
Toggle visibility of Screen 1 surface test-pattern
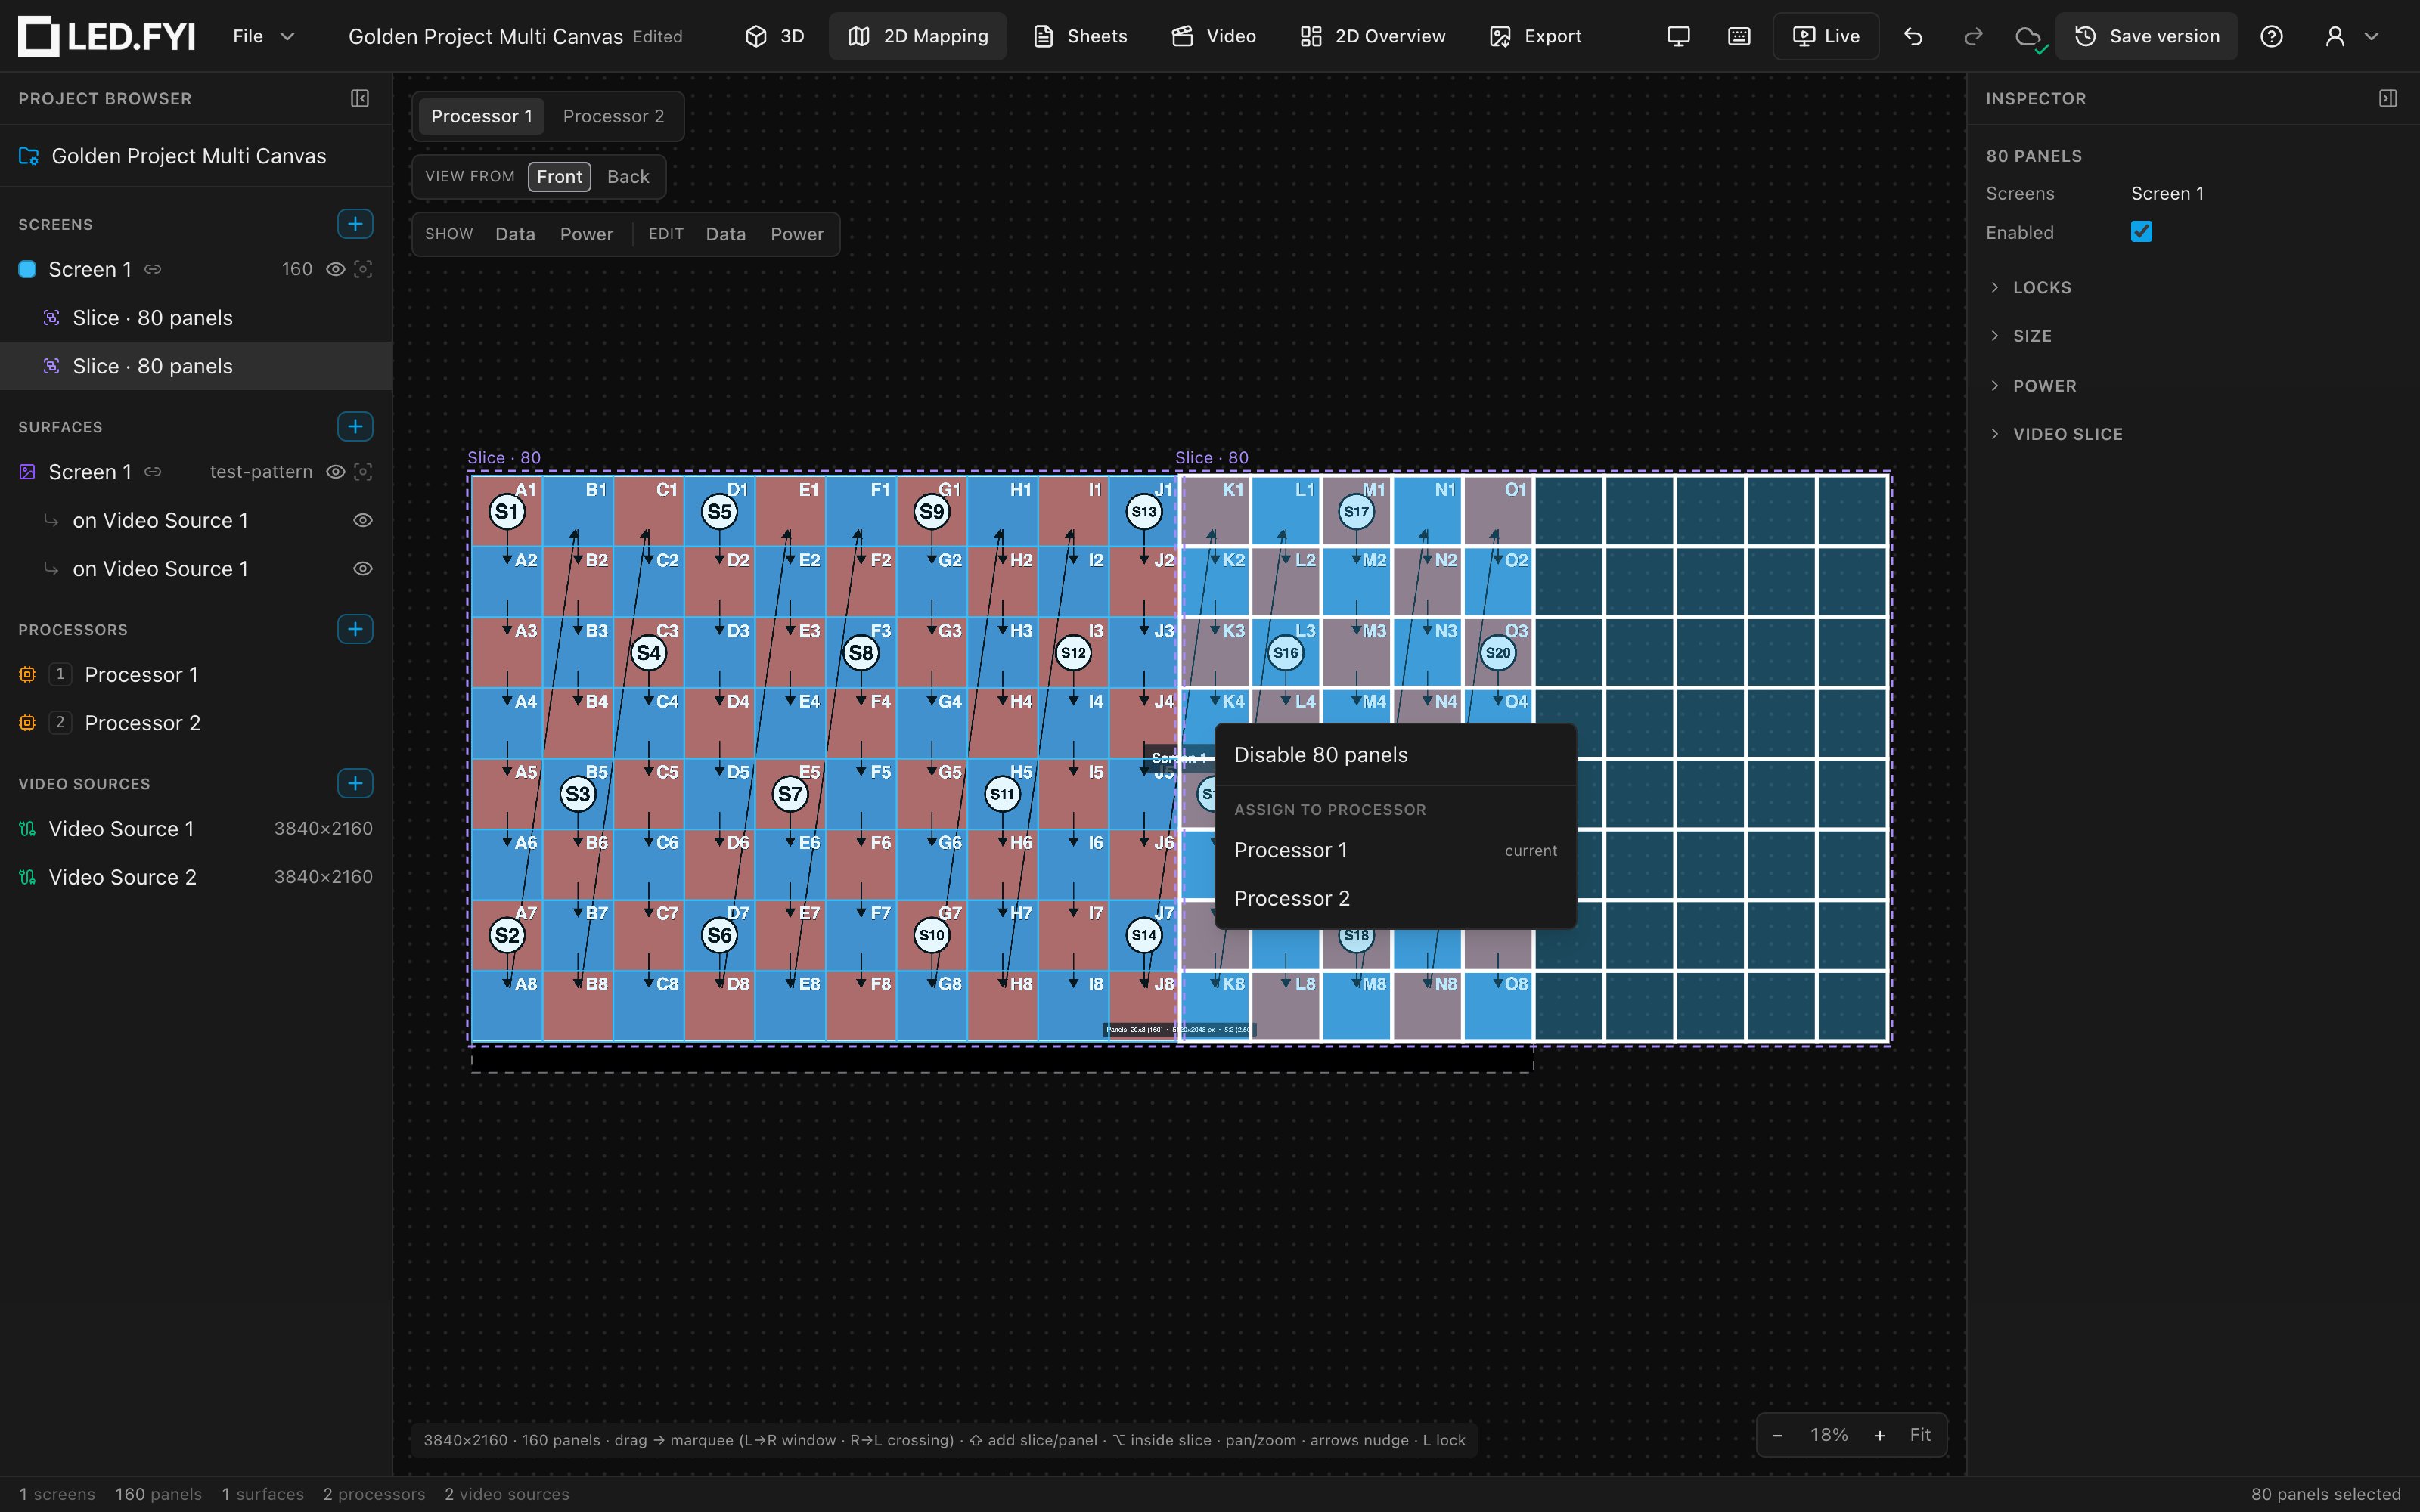click(336, 472)
